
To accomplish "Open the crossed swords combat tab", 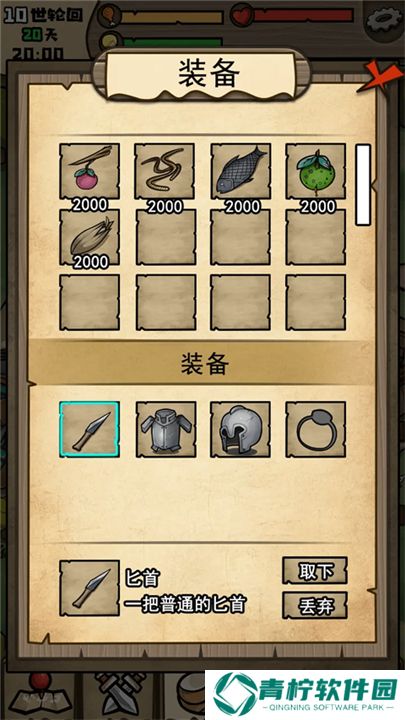I will click(122, 694).
